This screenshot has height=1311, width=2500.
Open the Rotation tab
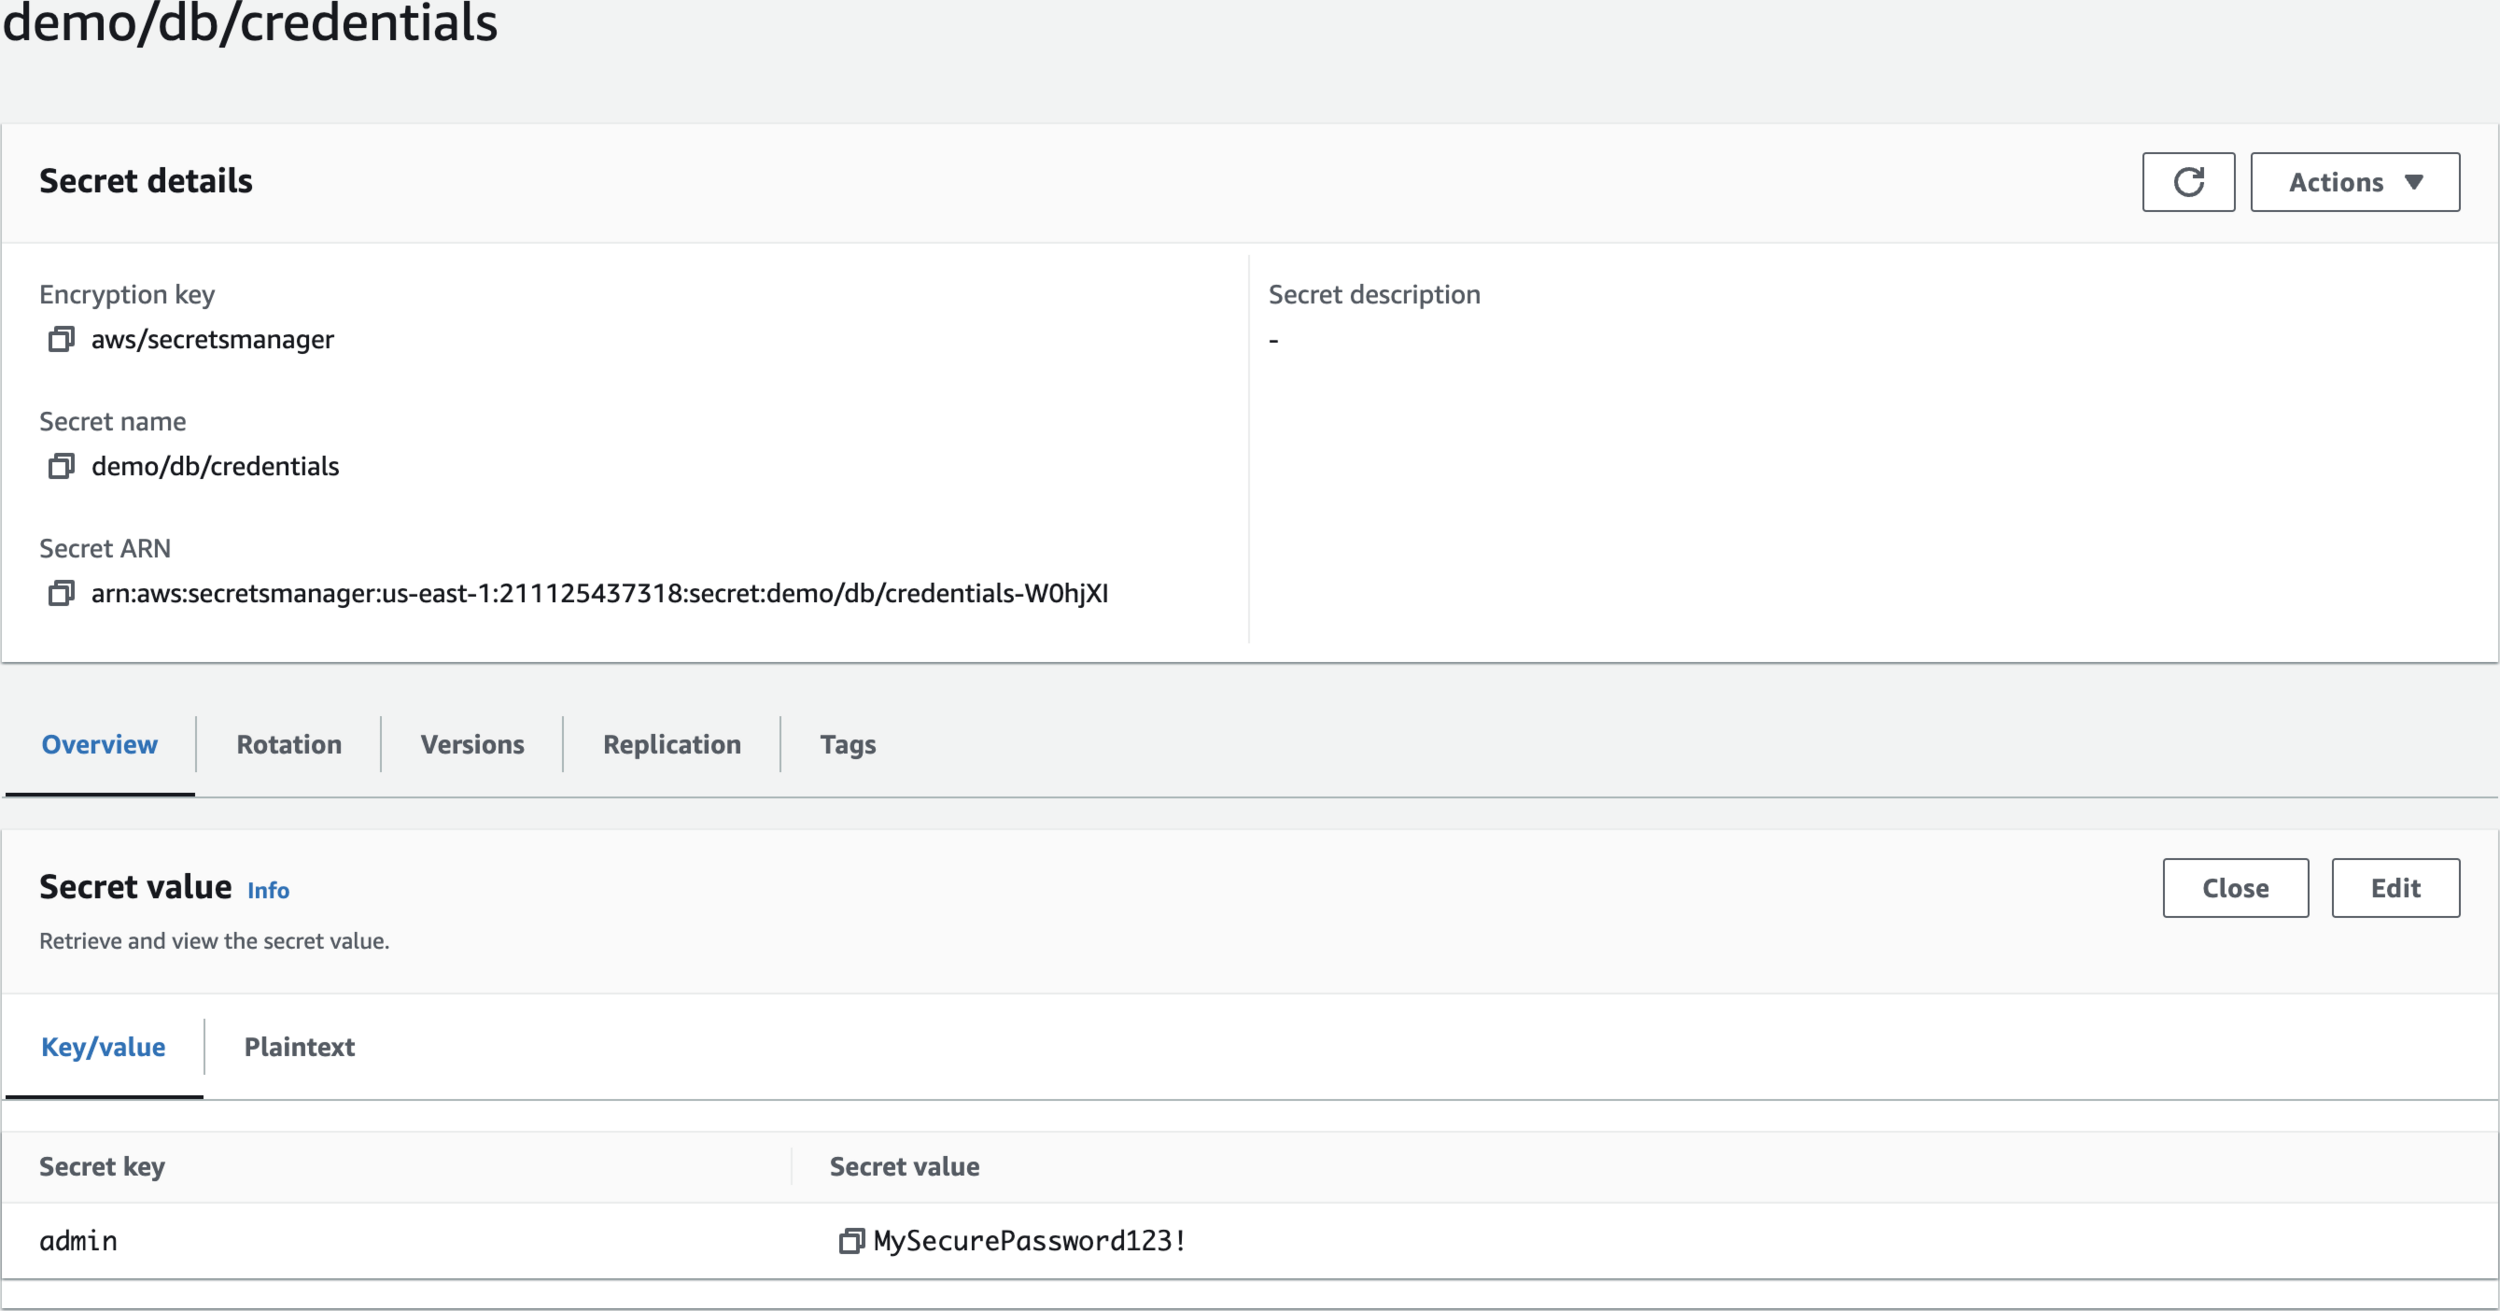pos(289,745)
